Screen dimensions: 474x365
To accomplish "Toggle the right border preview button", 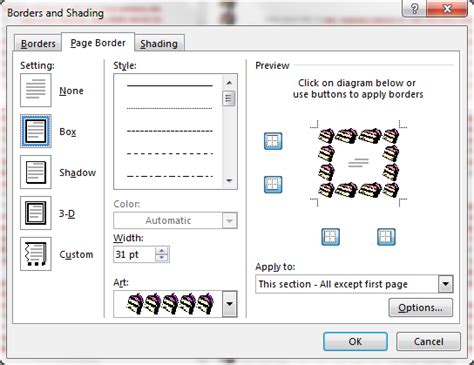I will 386,237.
